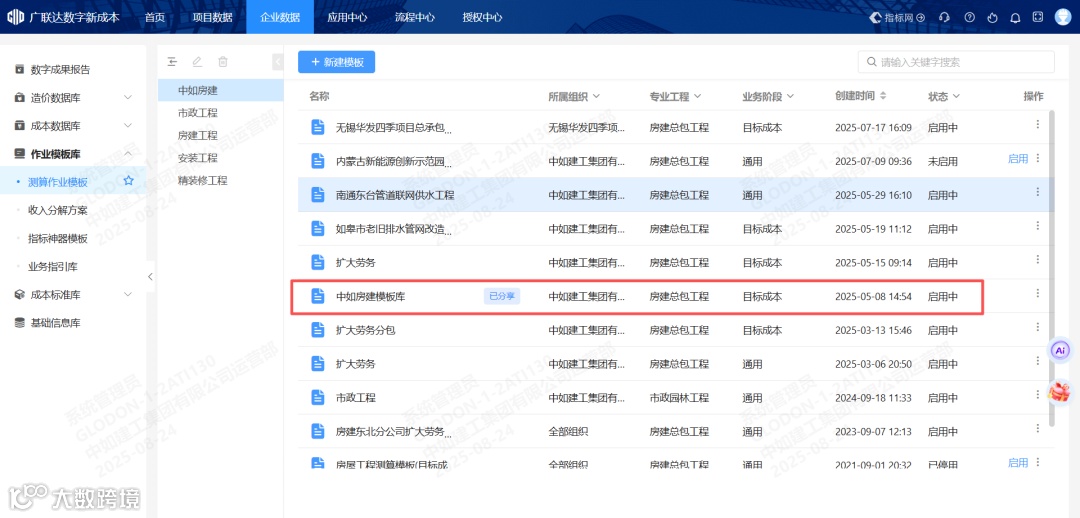1080x518 pixels.
Task: Focus the keyword search field
Action: pos(956,62)
